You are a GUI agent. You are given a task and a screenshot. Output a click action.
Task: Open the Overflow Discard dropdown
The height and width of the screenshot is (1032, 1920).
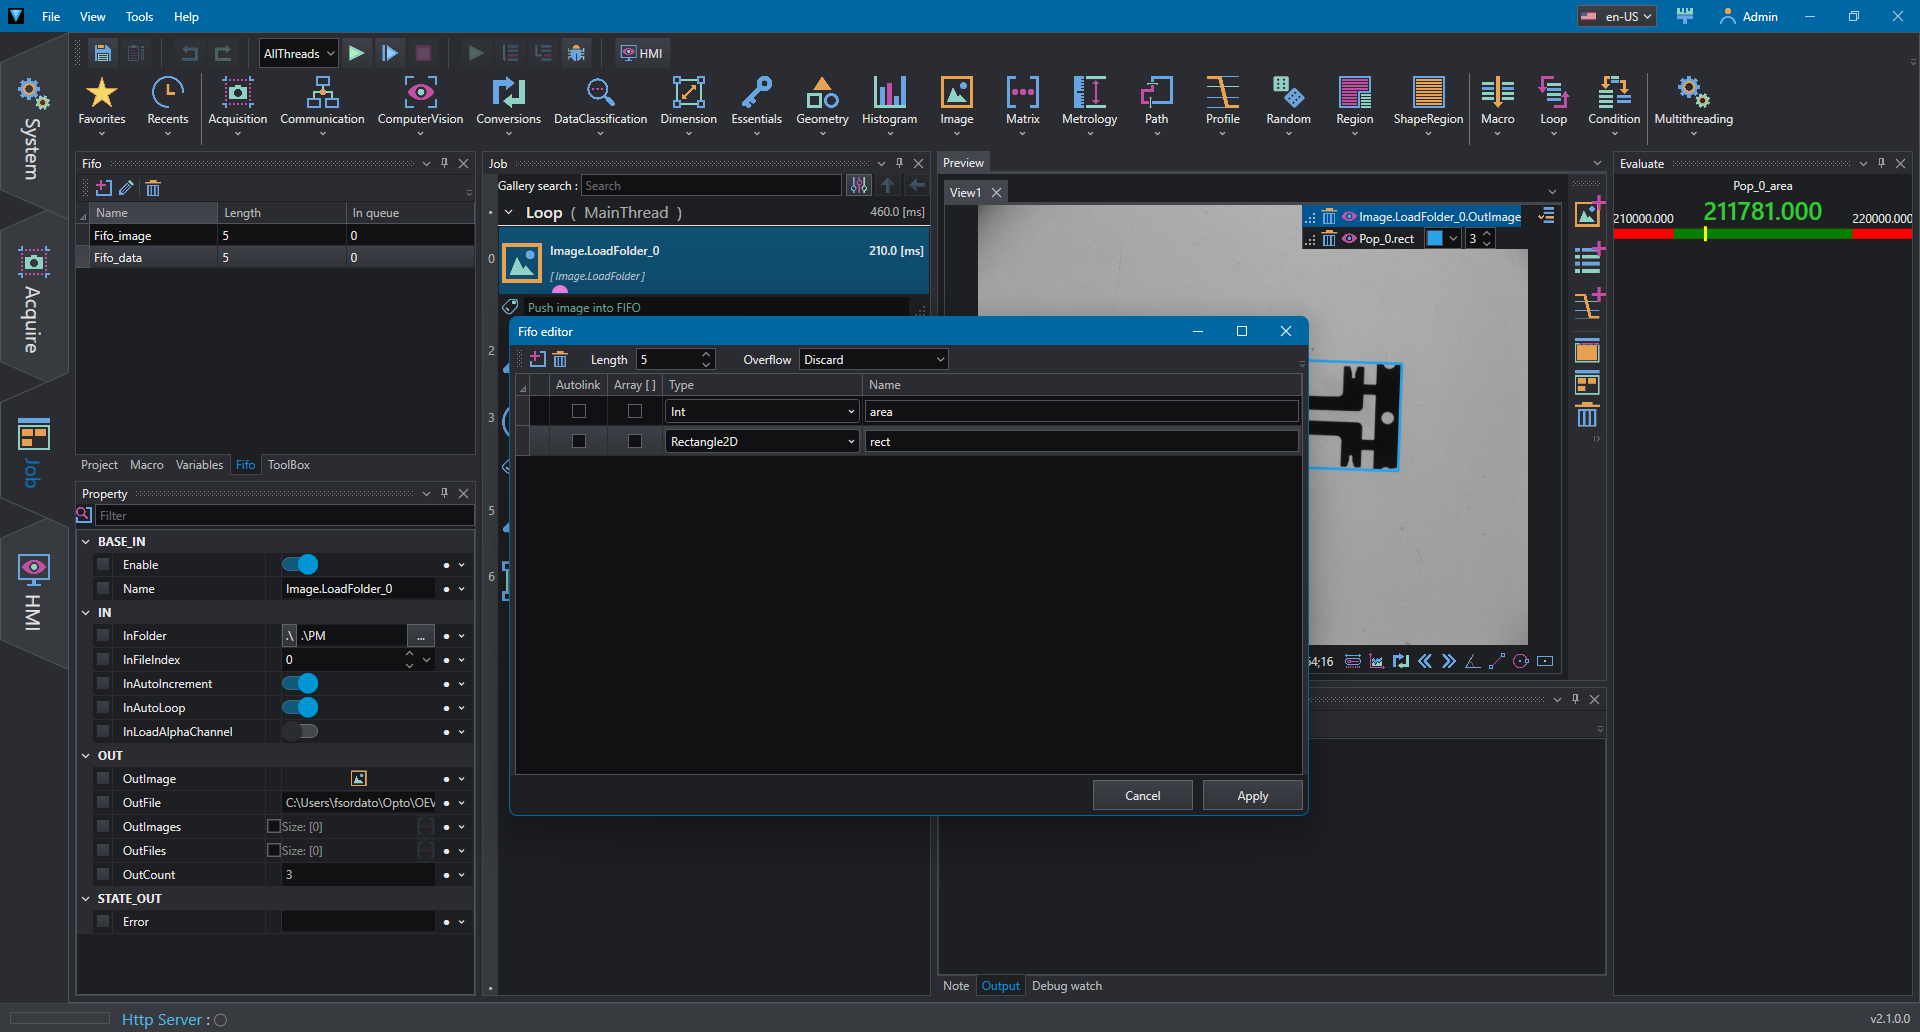(873, 360)
